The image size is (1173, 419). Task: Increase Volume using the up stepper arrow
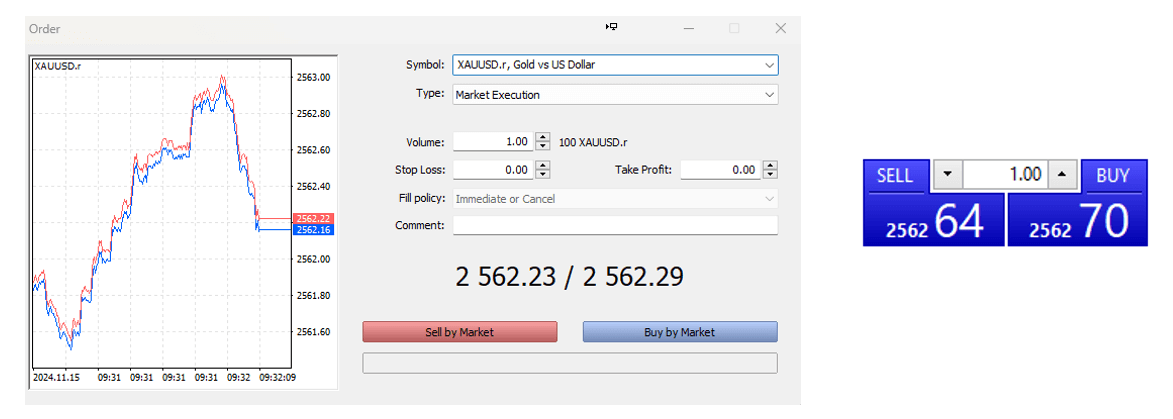[543, 138]
